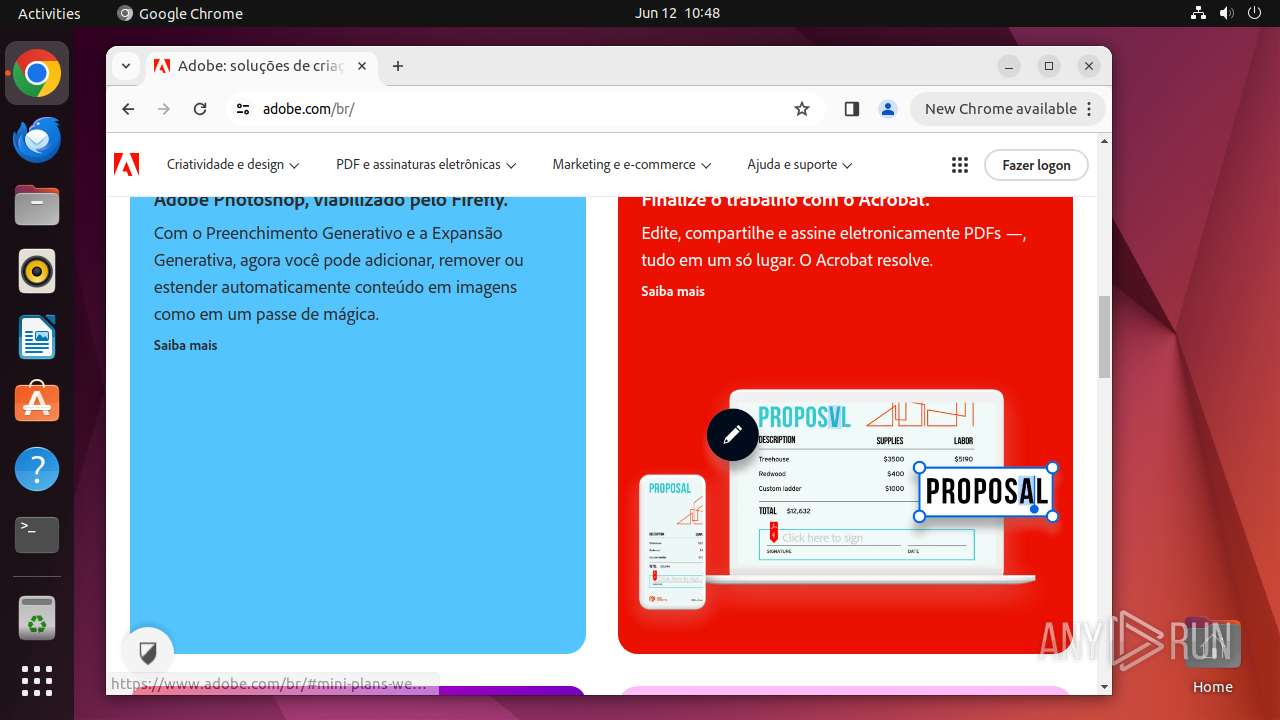
Task: Open the Files manager in the dock
Action: click(37, 206)
